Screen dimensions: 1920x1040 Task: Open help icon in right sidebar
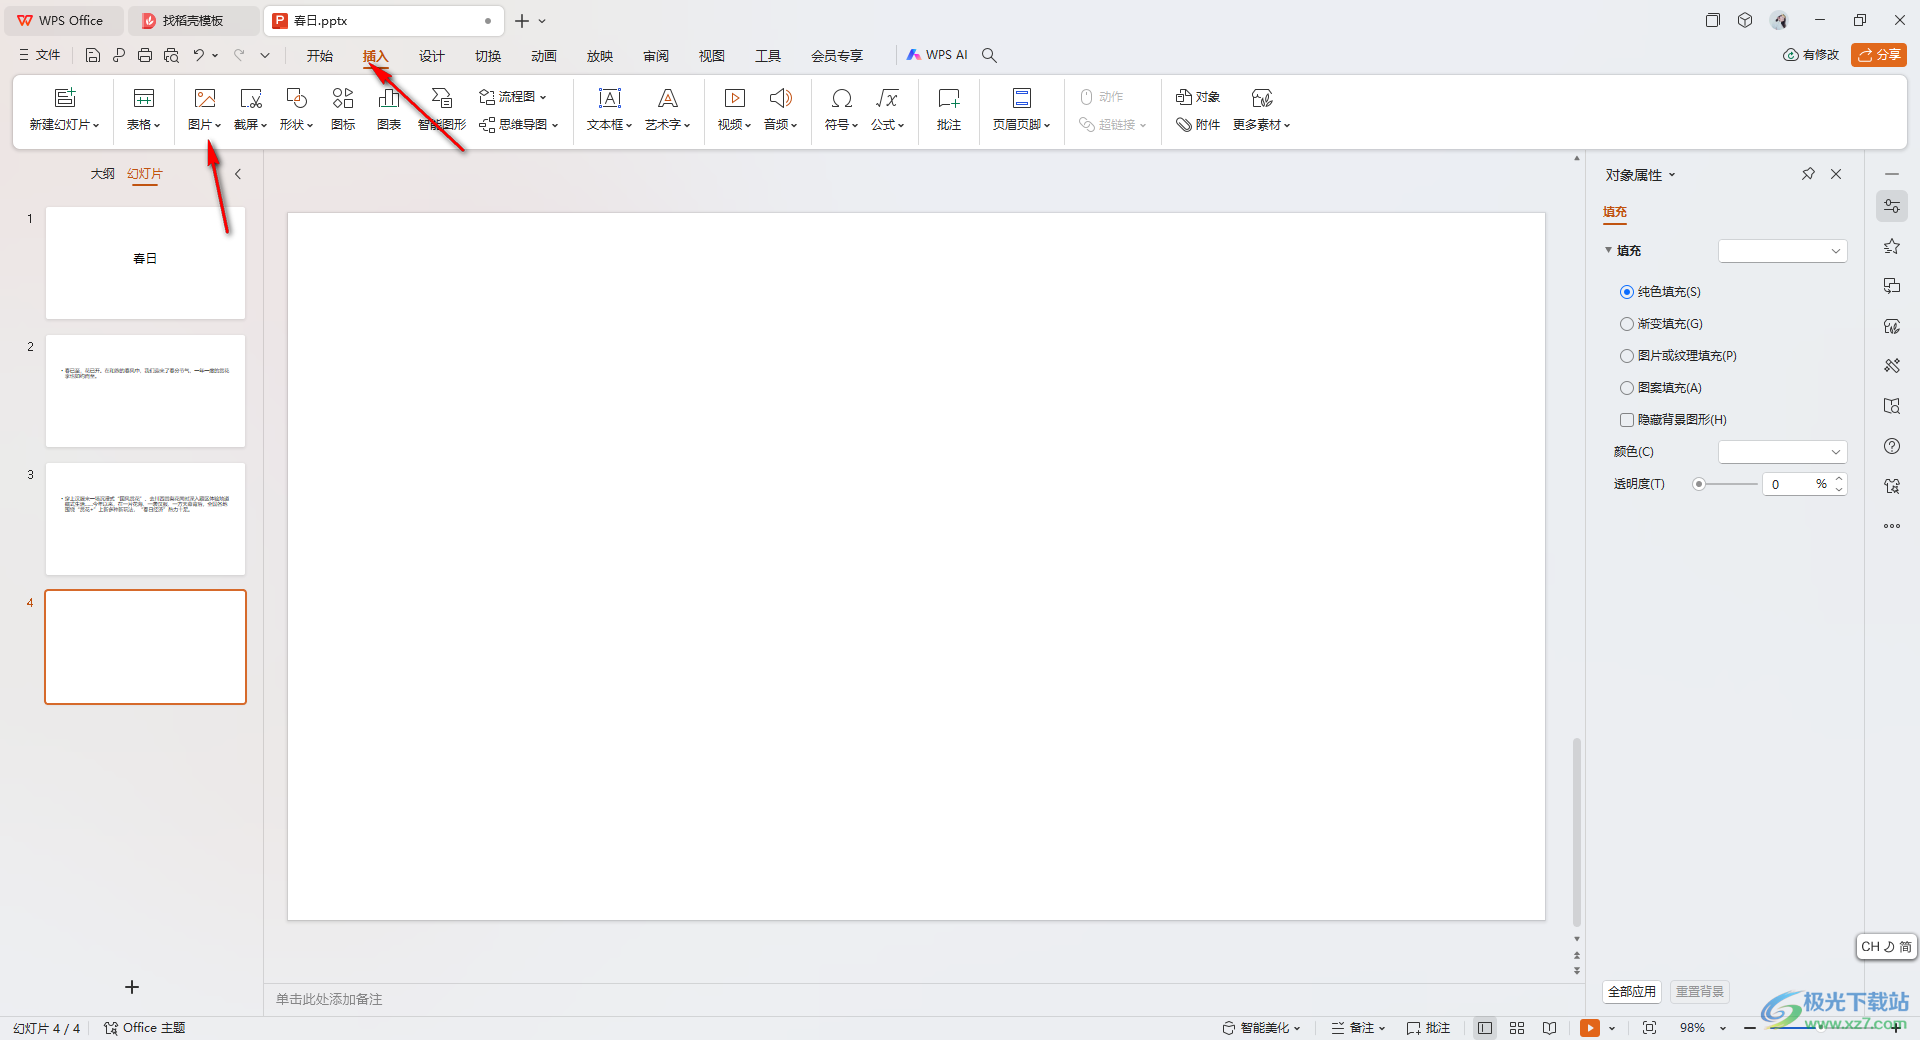tap(1892, 446)
